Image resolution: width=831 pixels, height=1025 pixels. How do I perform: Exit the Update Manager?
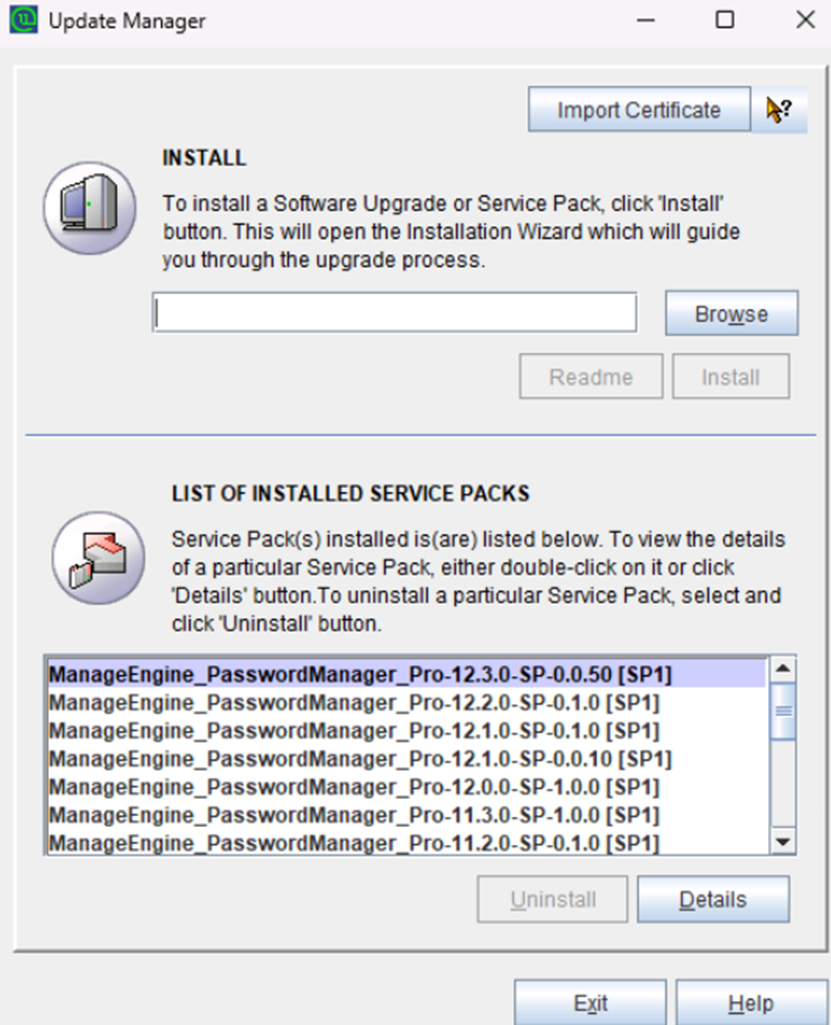pos(590,1003)
